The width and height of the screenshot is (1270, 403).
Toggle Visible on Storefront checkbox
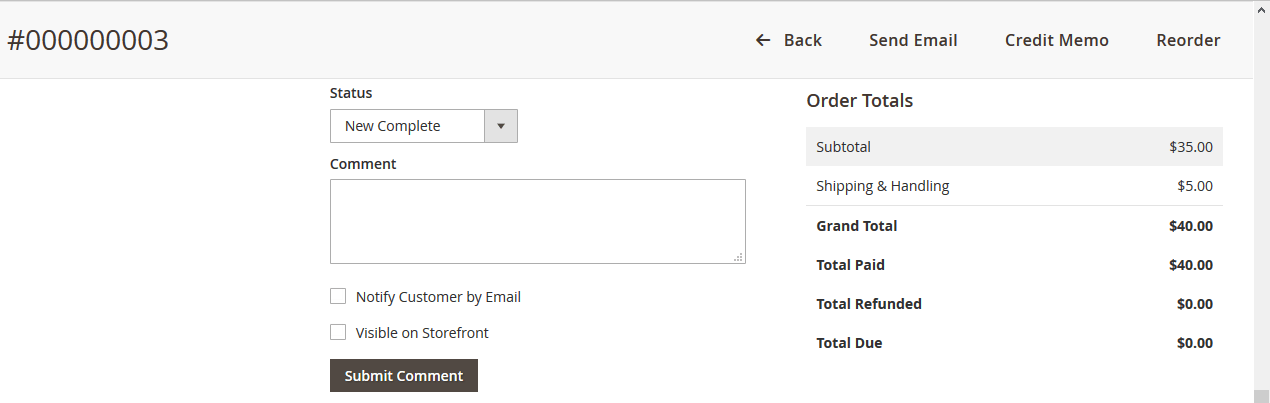click(338, 332)
